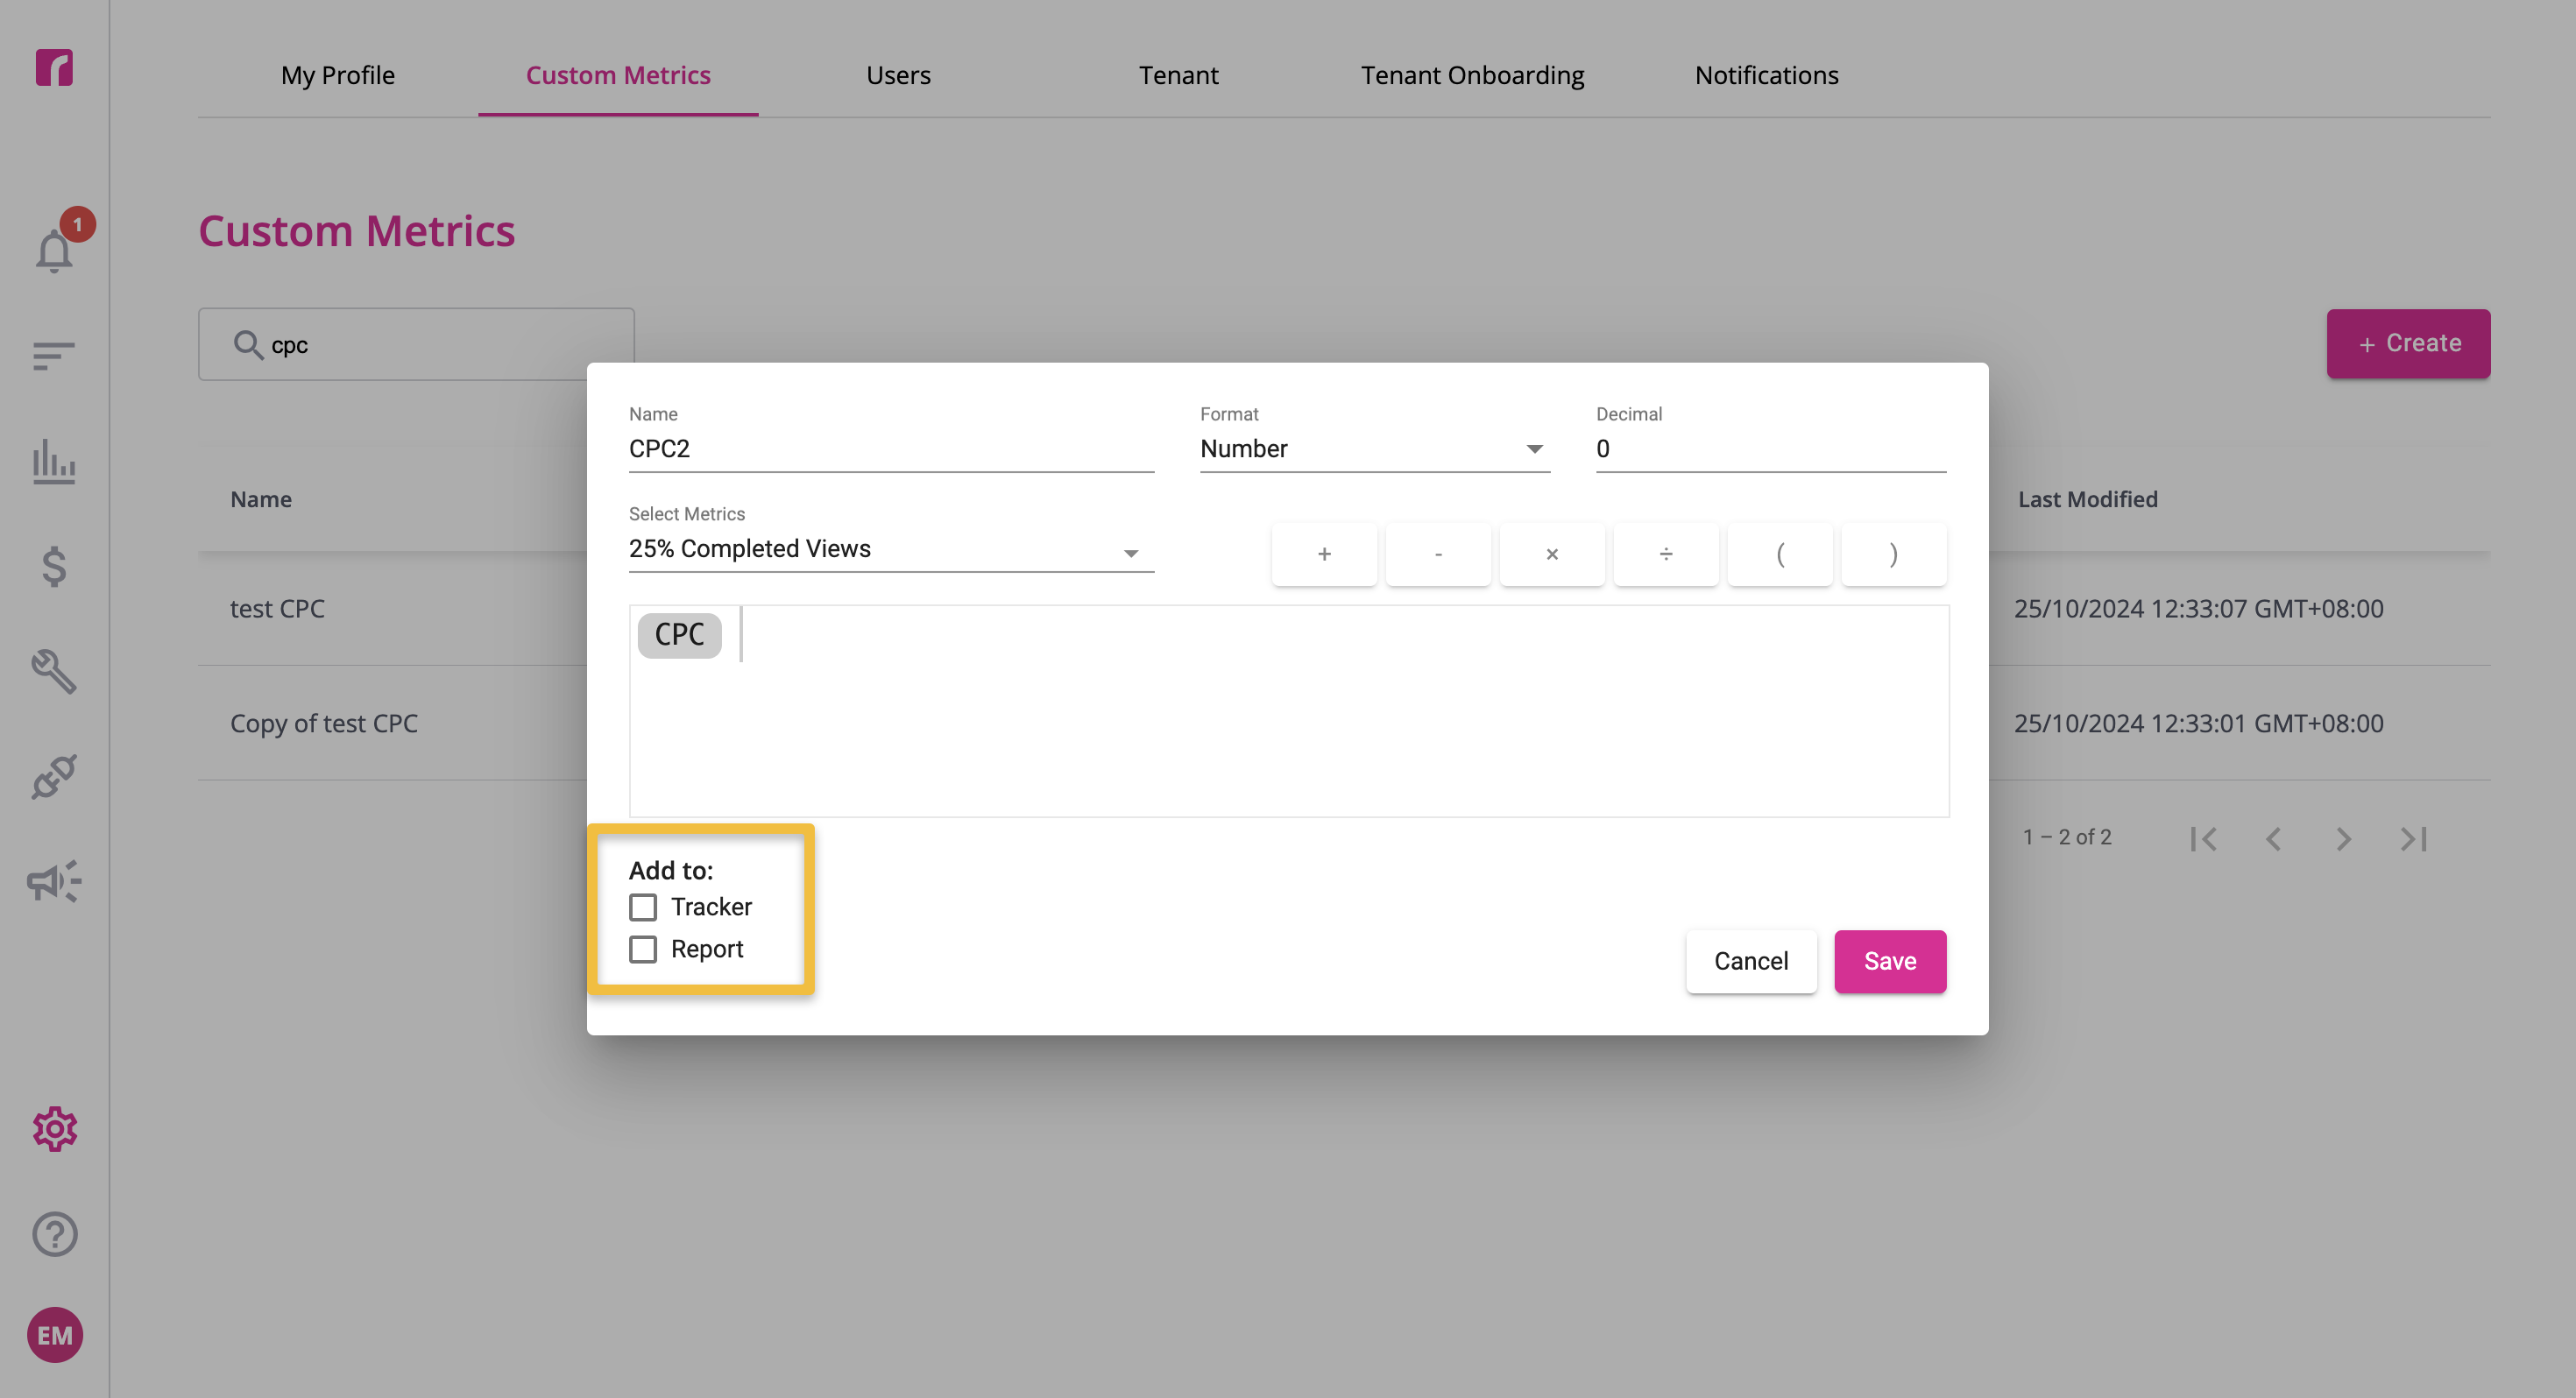Click timestamp 25/10/2024 12:33:07

(x=2198, y=608)
